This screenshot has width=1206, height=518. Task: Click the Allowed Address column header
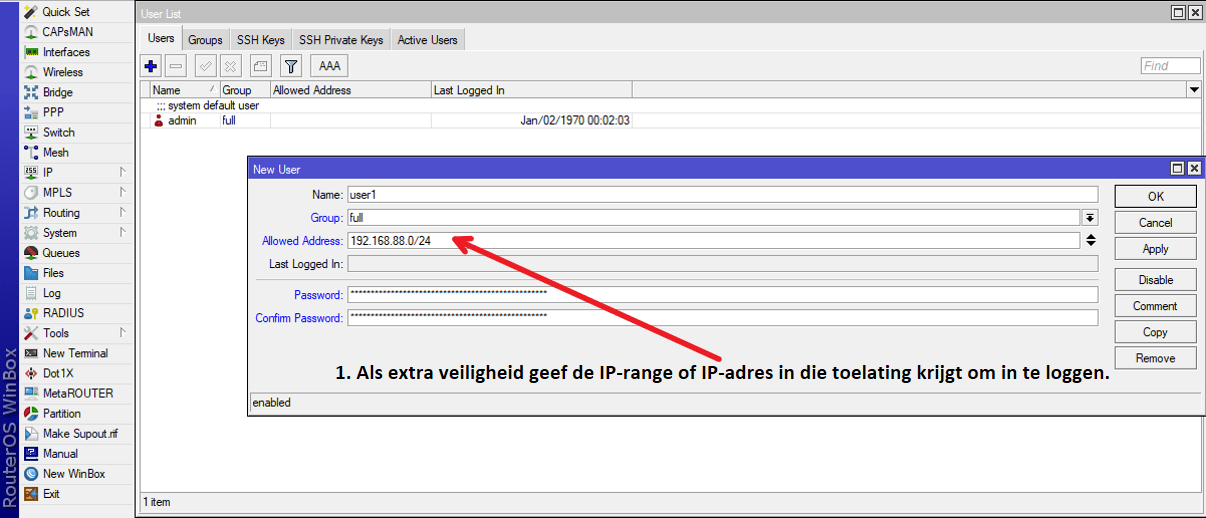(350, 90)
